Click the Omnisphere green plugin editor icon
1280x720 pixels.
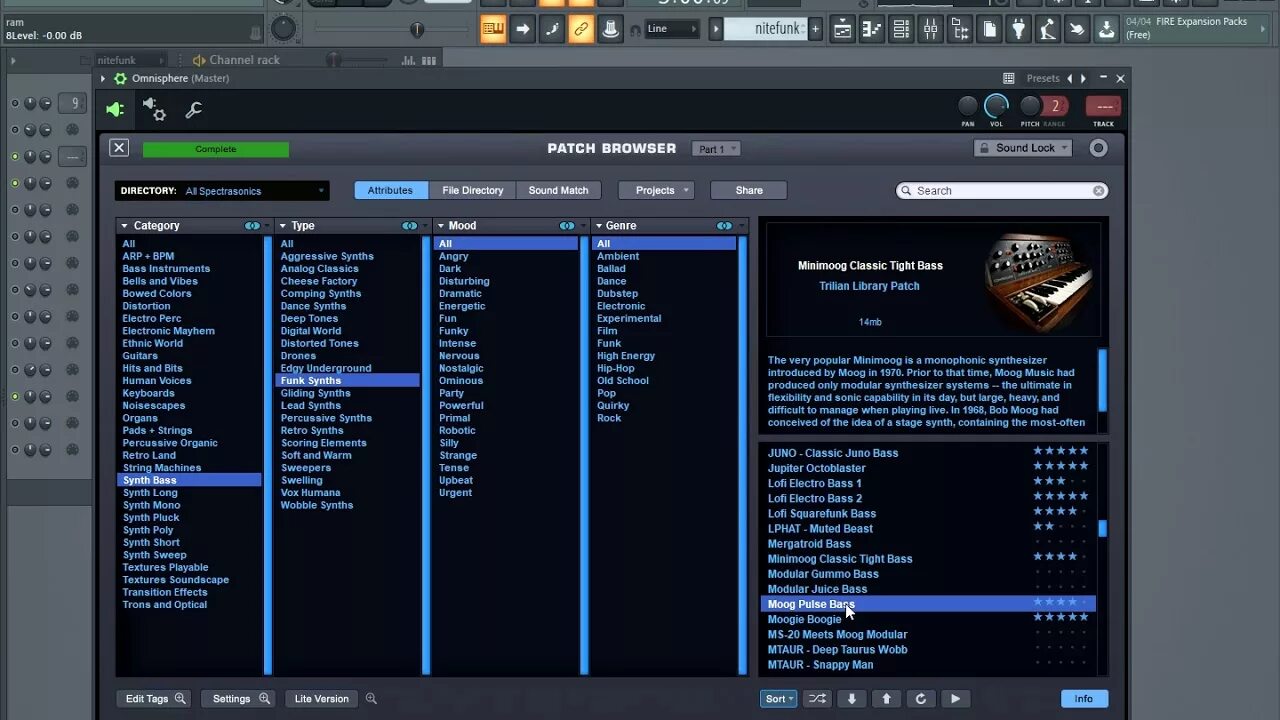tap(116, 110)
